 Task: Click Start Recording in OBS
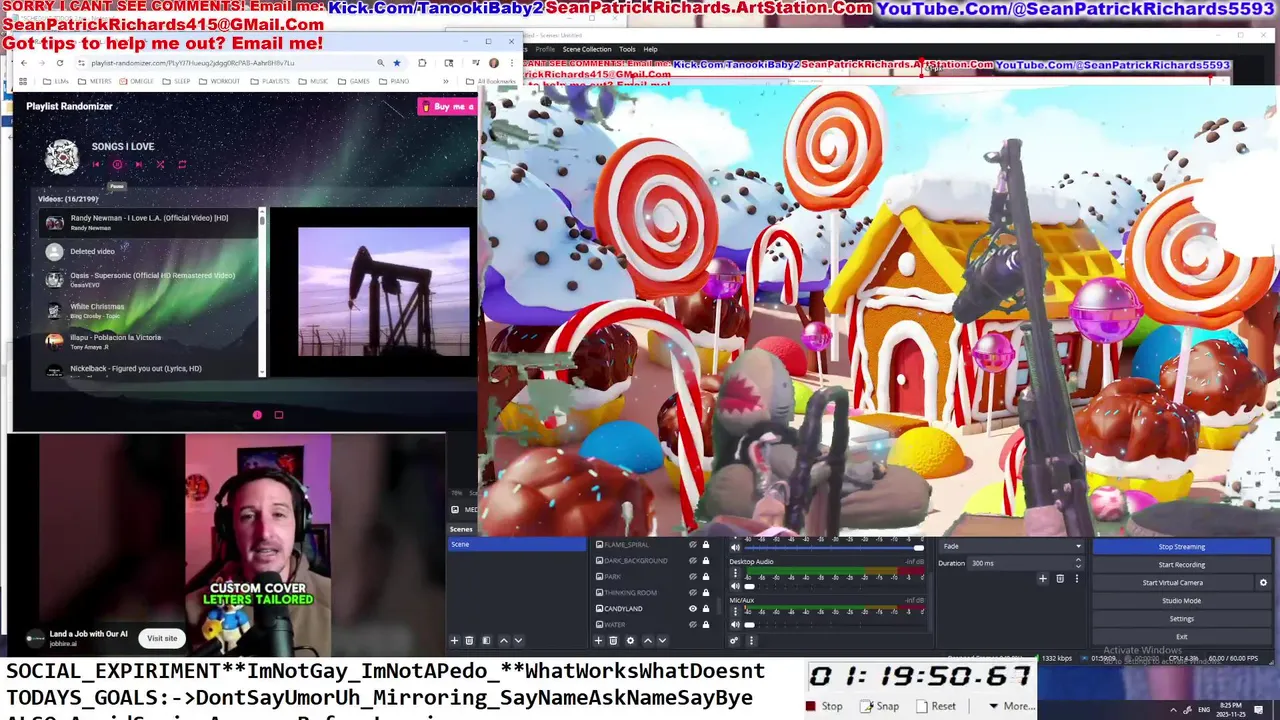pyautogui.click(x=1181, y=565)
